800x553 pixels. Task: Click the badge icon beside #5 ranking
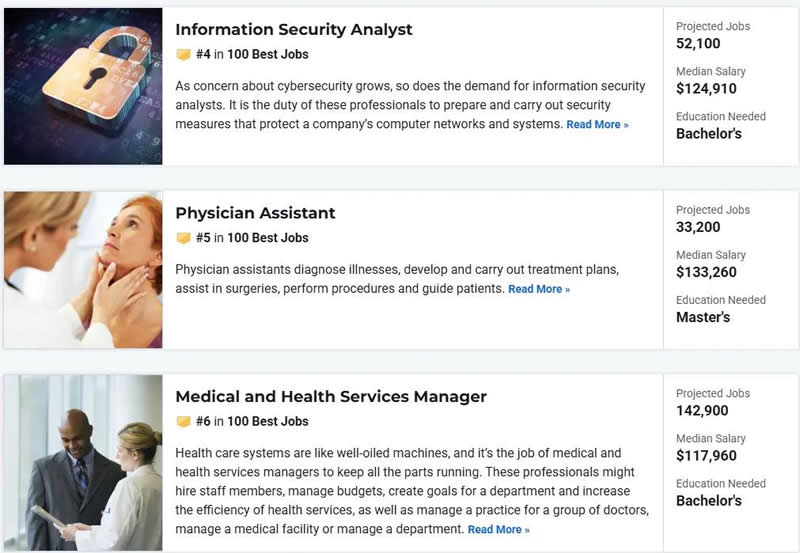(x=183, y=238)
